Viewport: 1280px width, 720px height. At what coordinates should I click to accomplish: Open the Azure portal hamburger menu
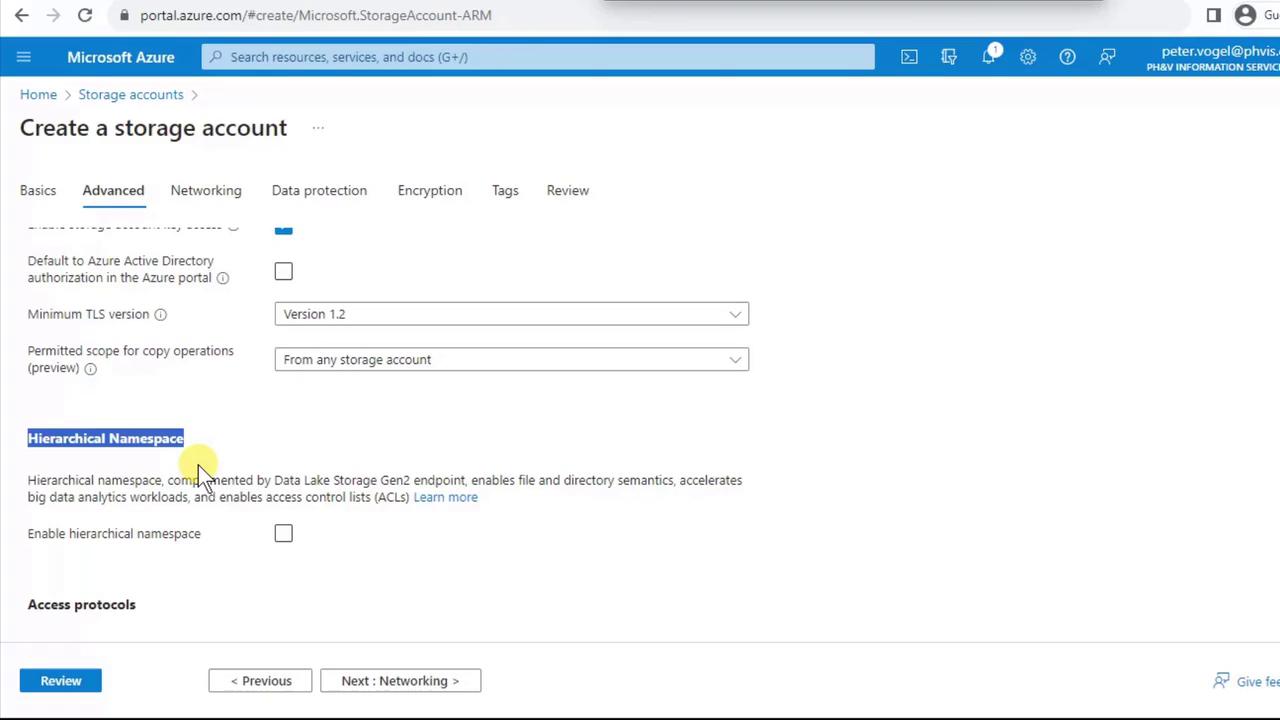[x=24, y=57]
